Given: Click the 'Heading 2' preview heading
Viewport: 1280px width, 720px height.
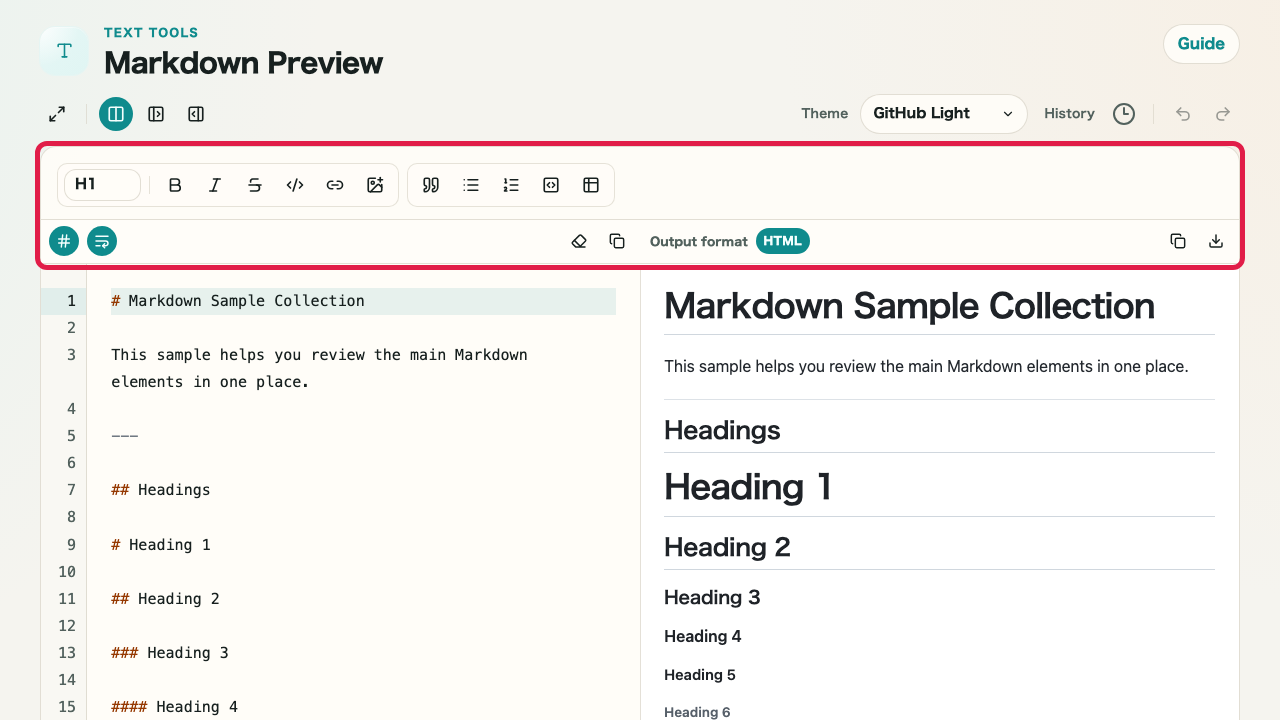Looking at the screenshot, I should point(727,547).
